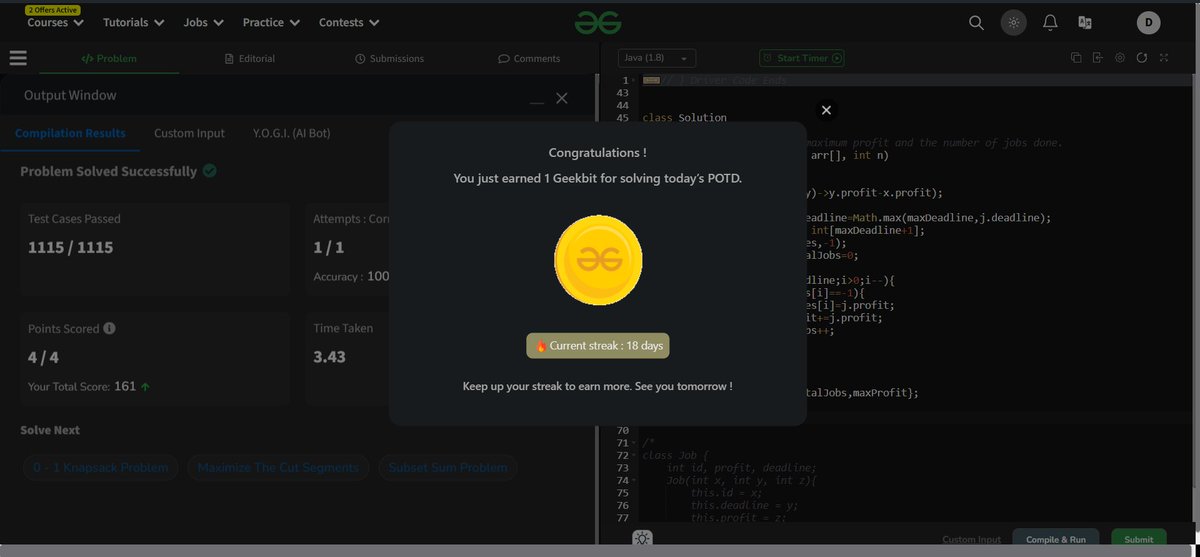Click the editor export/exit icon
The image size is (1200, 557).
tap(1098, 58)
